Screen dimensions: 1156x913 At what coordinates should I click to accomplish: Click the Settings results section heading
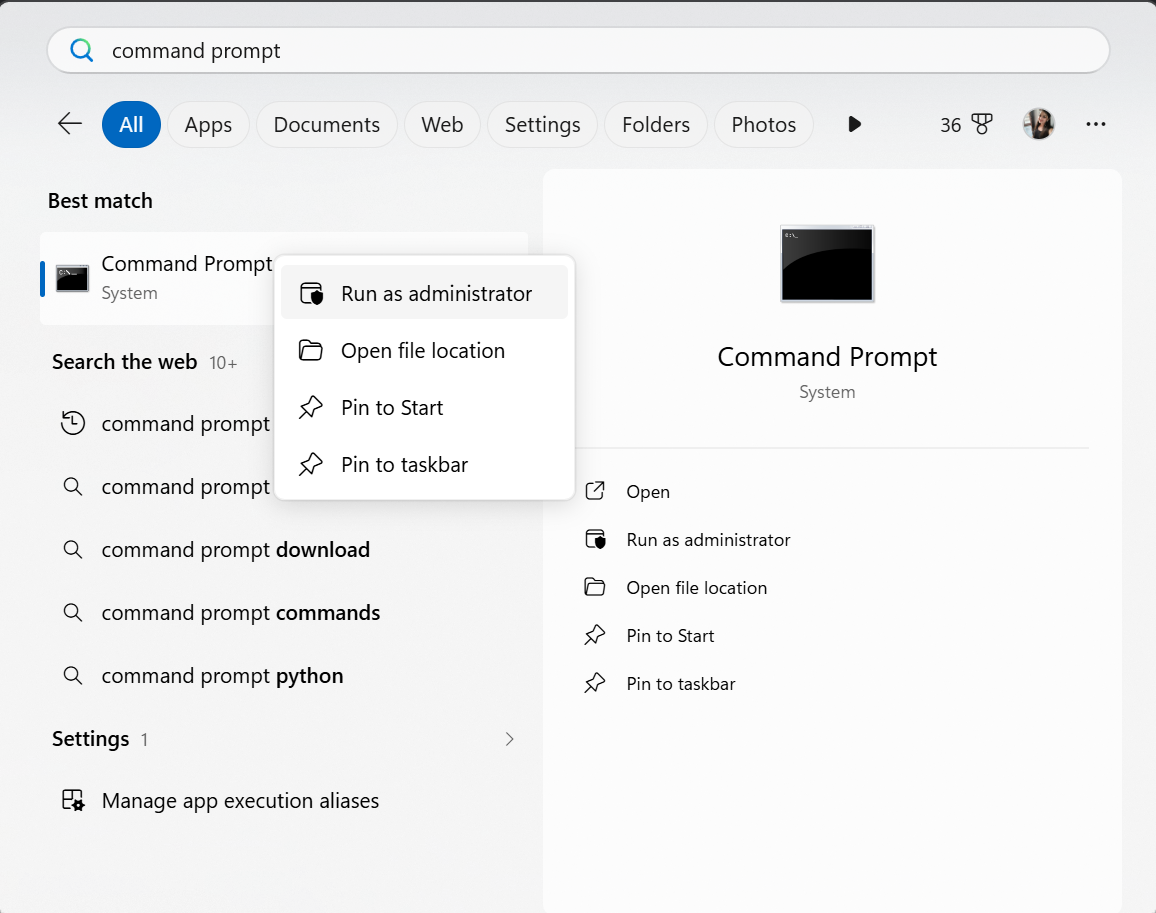91,739
